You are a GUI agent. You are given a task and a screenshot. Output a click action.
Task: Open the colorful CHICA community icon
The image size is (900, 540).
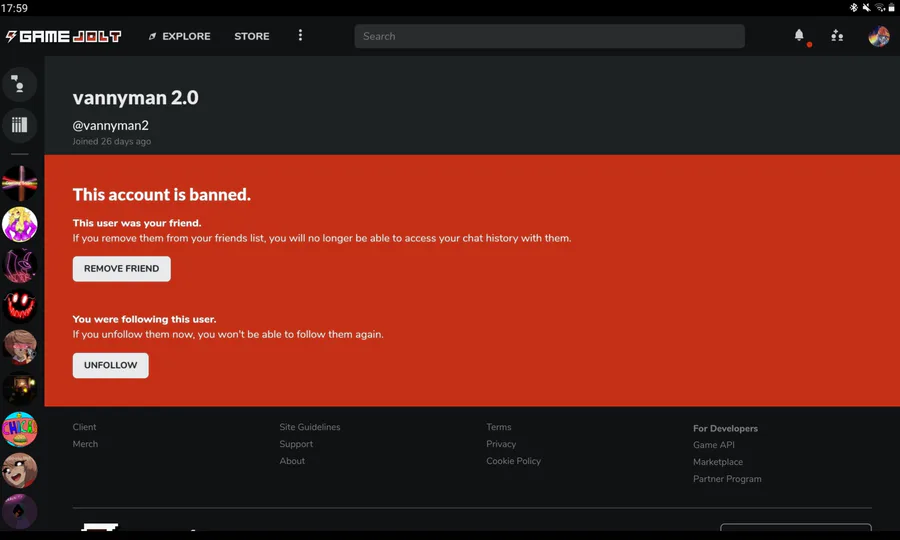tap(19, 429)
